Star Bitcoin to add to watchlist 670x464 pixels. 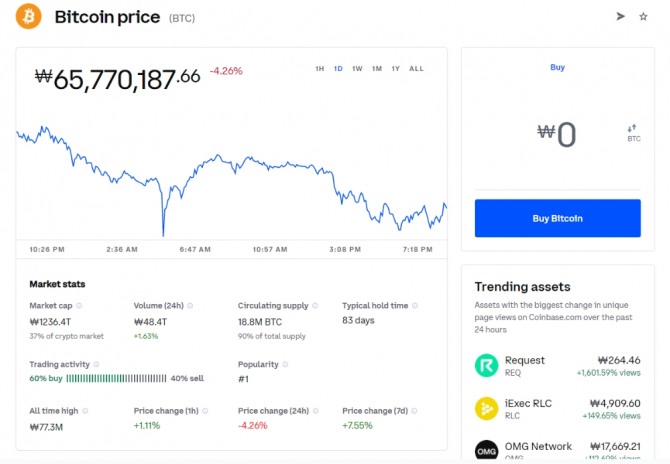click(x=643, y=16)
